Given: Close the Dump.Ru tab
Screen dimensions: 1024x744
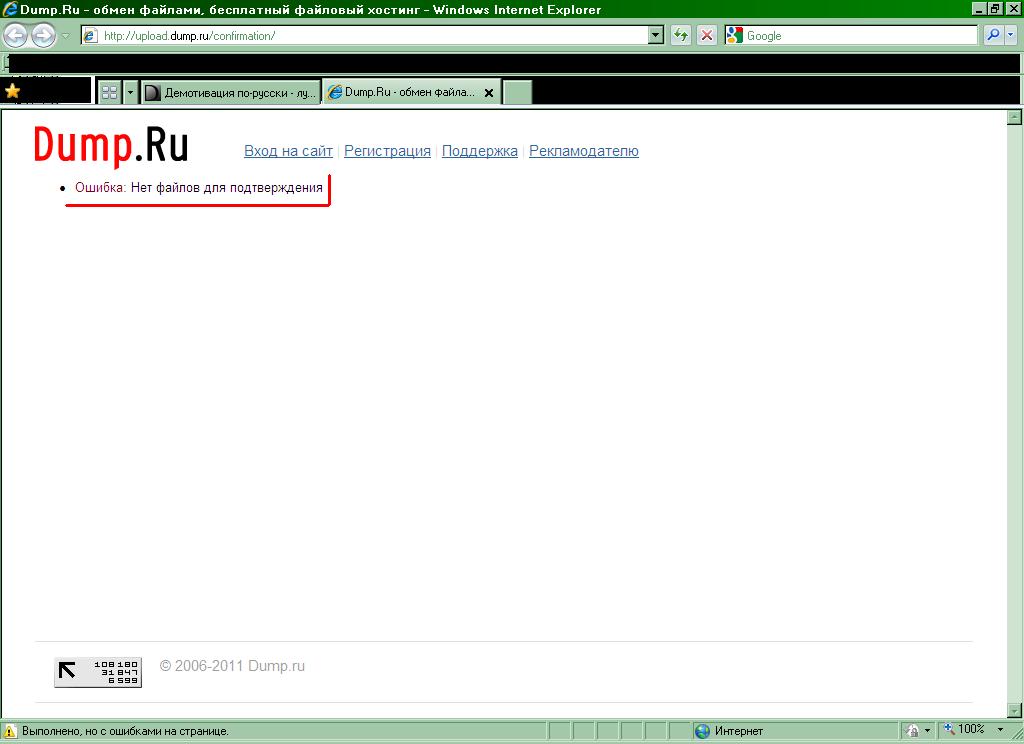Looking at the screenshot, I should click(x=488, y=93).
